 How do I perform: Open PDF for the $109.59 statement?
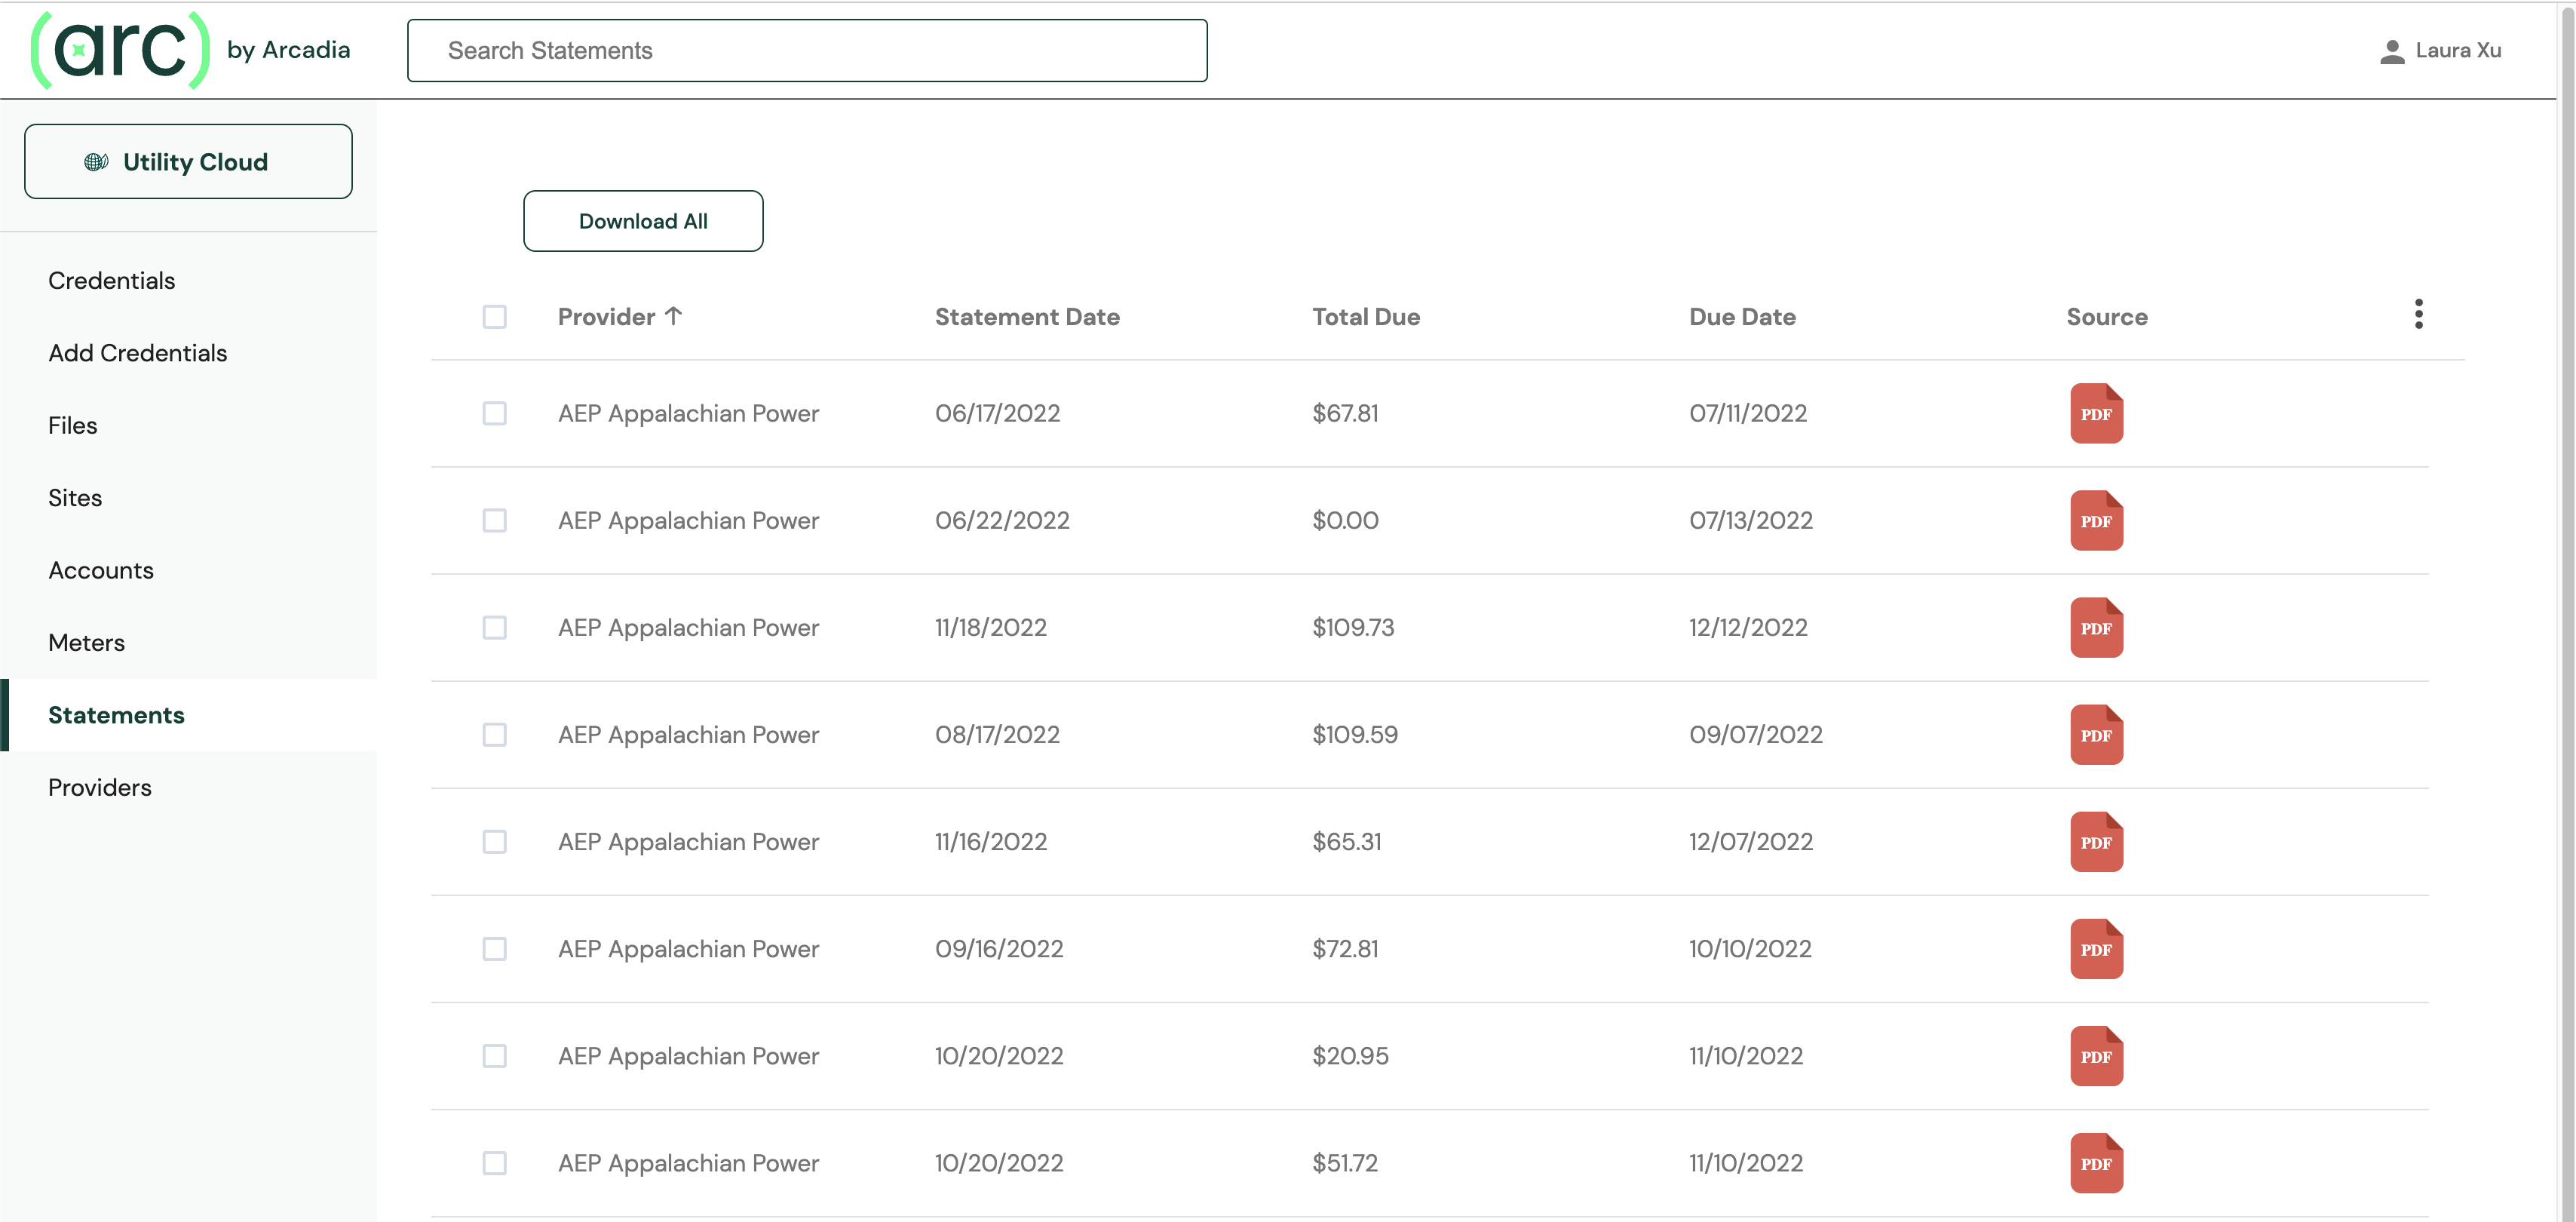click(x=2096, y=734)
